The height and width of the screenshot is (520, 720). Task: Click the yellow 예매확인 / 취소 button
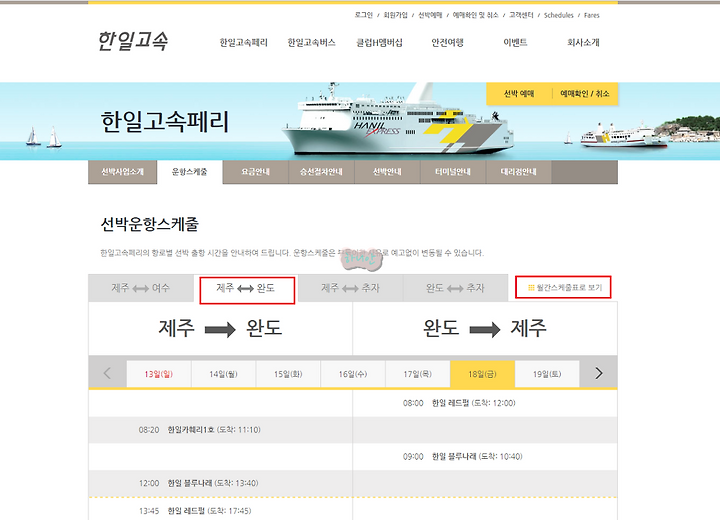[585, 94]
